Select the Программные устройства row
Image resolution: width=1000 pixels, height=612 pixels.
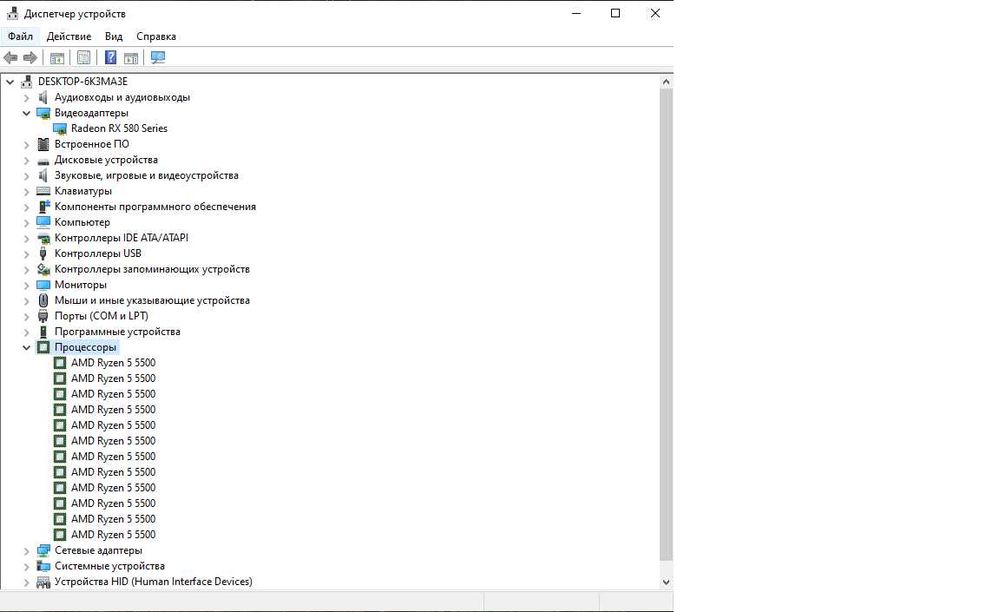tap(117, 332)
